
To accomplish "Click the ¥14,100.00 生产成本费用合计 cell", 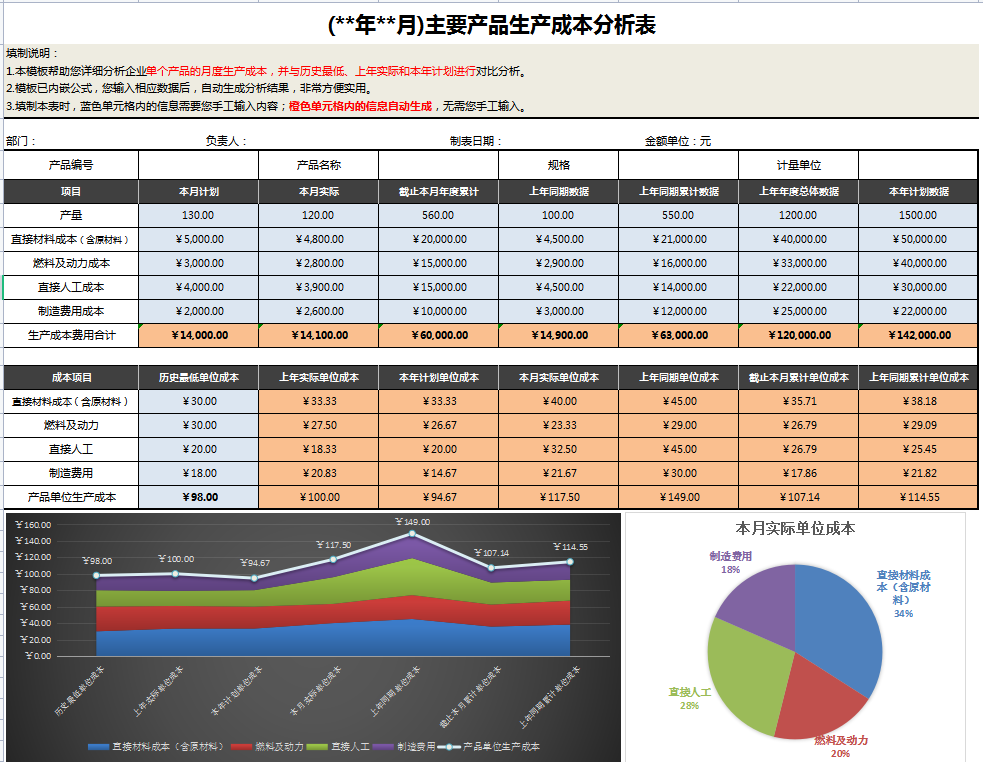I will click(x=319, y=336).
